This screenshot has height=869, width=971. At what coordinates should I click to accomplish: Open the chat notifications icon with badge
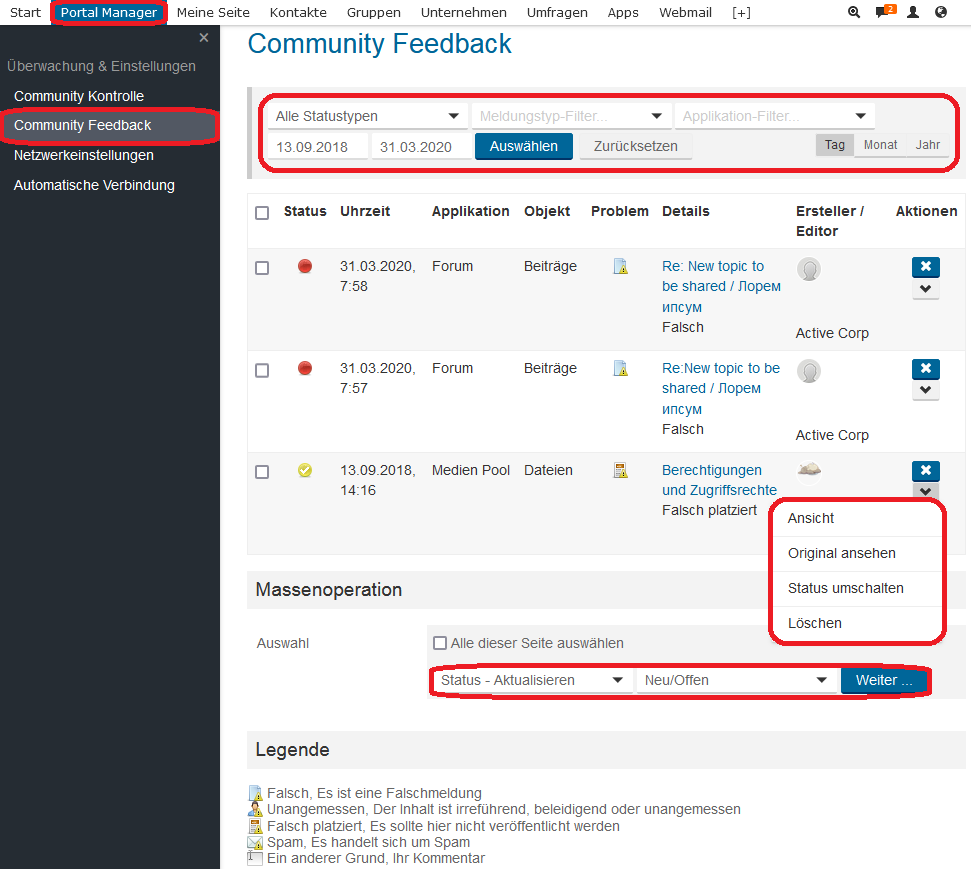885,11
